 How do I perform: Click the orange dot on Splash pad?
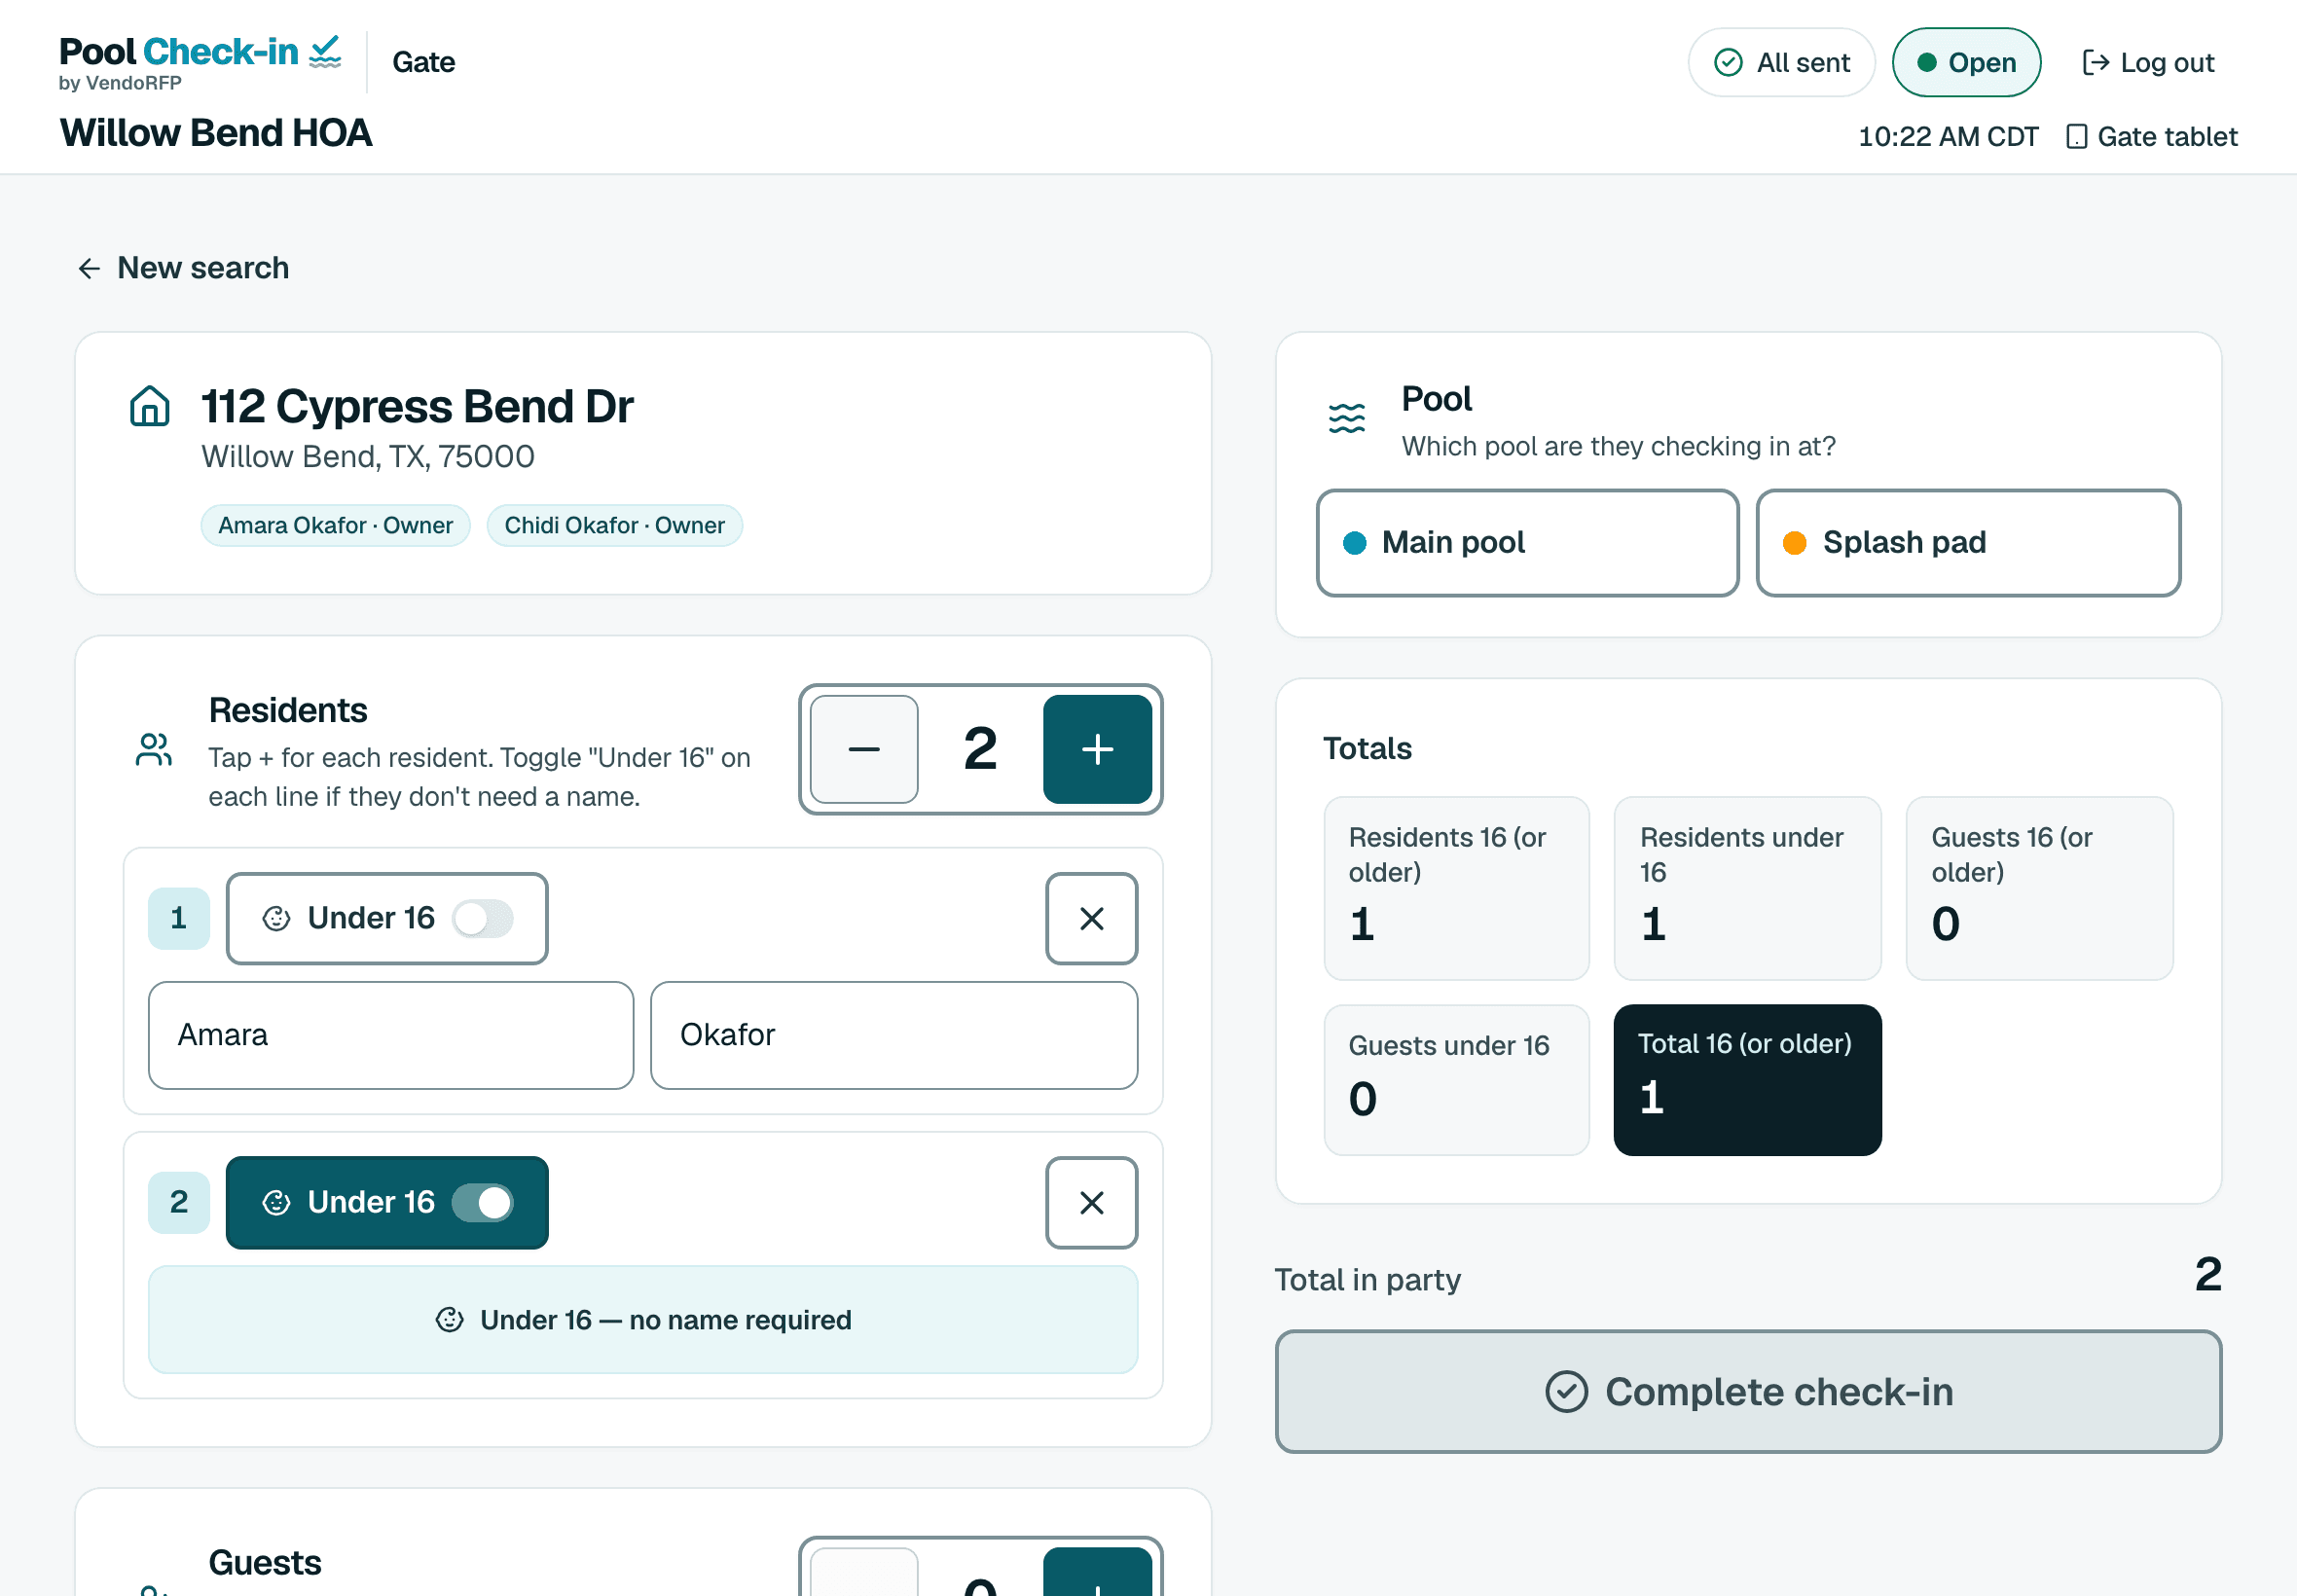pos(1794,543)
